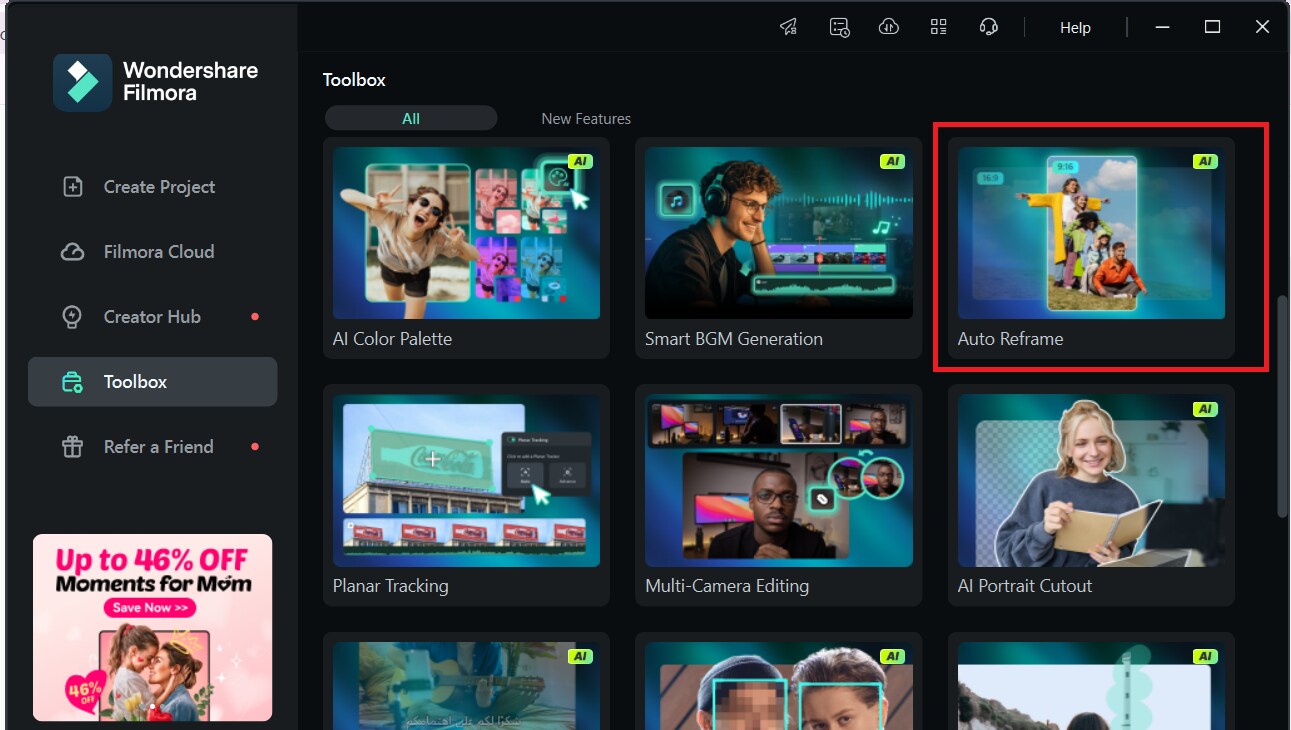
Task: Open the cloud upload icon in title bar
Action: pos(889,27)
